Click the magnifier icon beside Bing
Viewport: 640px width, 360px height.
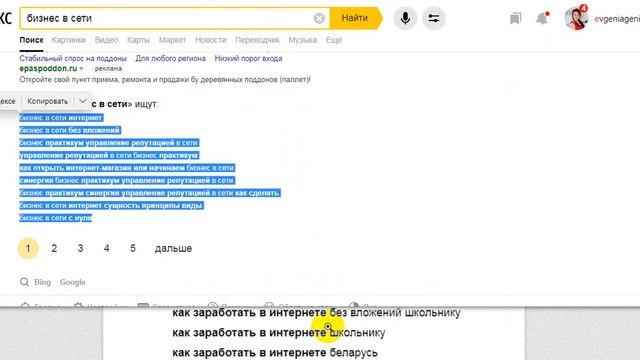24,282
